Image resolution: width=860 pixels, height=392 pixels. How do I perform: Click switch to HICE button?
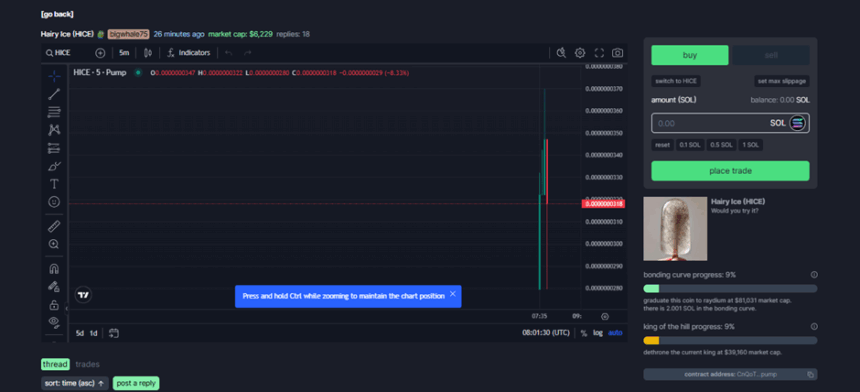click(x=676, y=81)
